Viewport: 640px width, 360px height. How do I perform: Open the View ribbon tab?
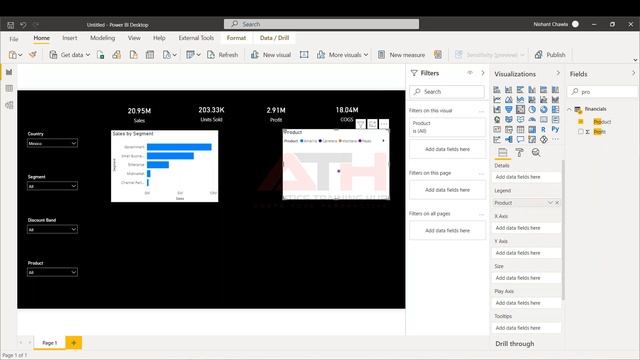click(134, 38)
